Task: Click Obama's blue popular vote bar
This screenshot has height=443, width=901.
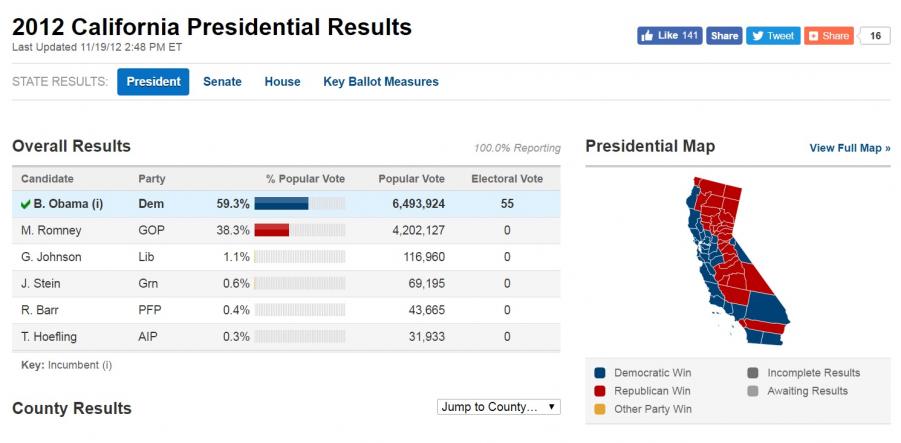Action: (x=282, y=204)
